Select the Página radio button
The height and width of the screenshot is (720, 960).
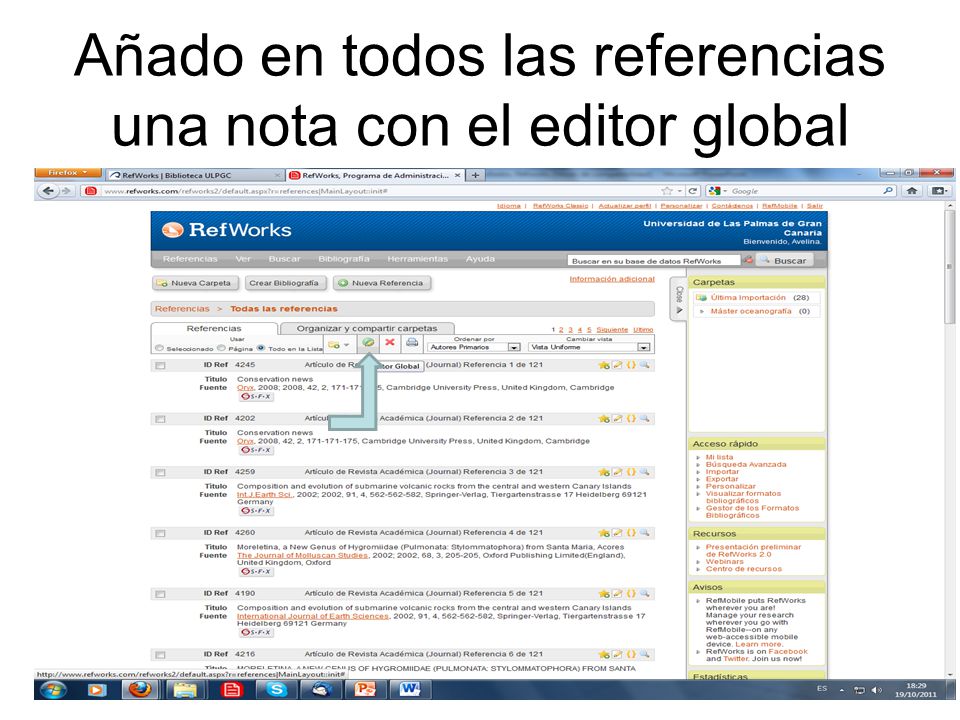[222, 348]
